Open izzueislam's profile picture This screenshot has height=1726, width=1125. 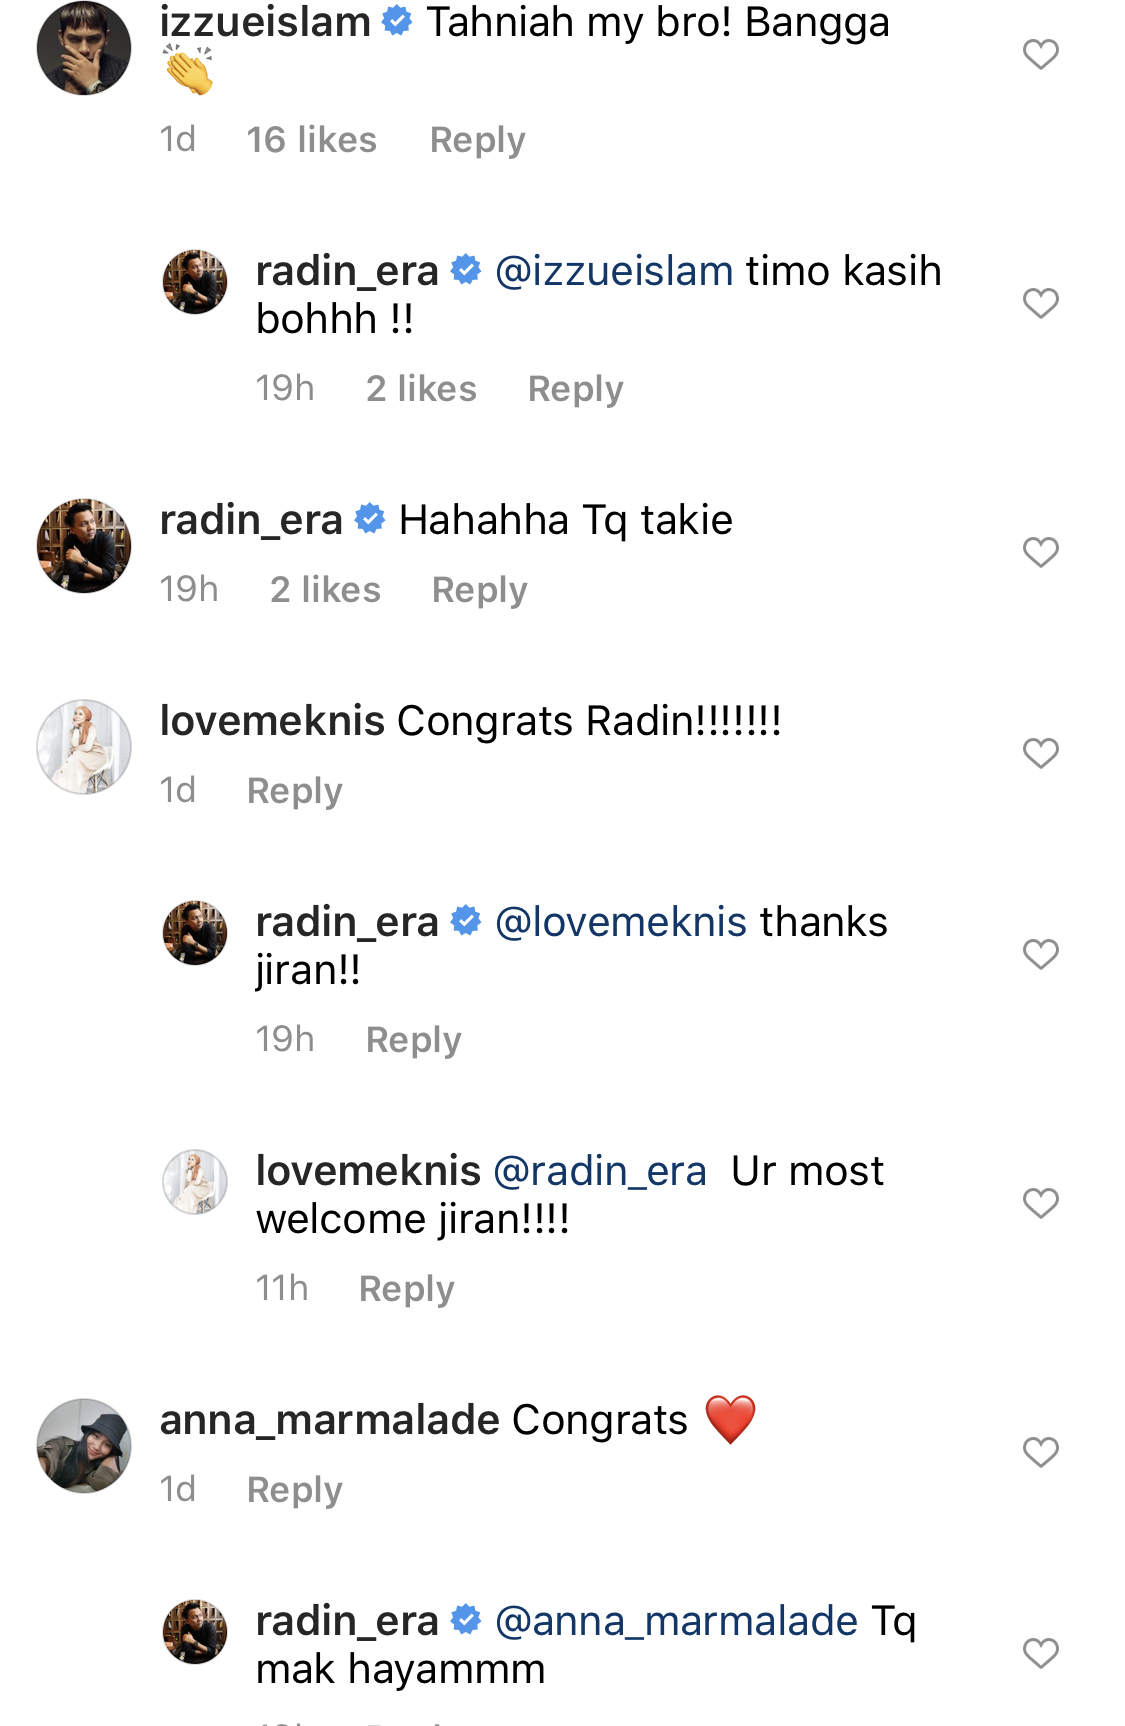[84, 48]
